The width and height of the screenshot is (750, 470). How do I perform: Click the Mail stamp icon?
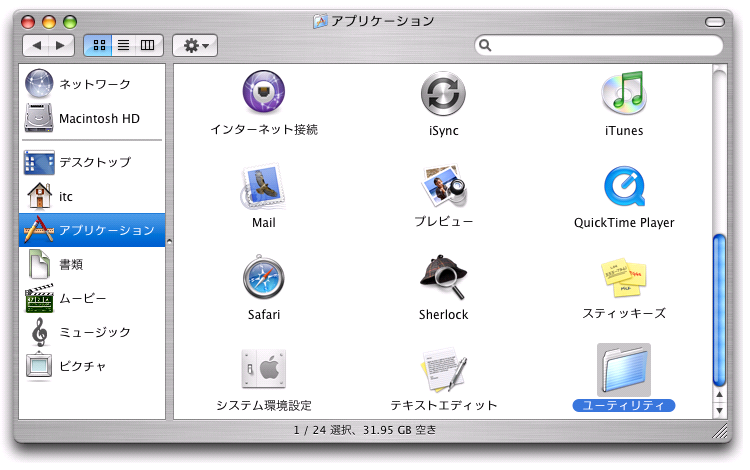coord(263,186)
